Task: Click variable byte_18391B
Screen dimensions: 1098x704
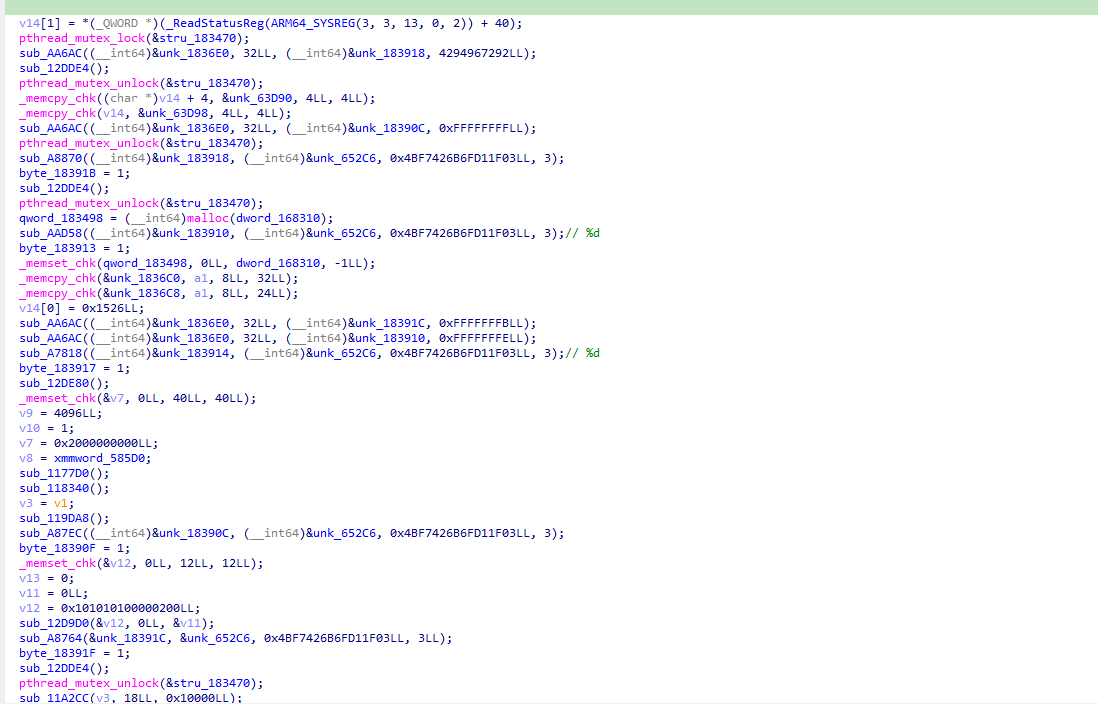Action: tap(57, 173)
